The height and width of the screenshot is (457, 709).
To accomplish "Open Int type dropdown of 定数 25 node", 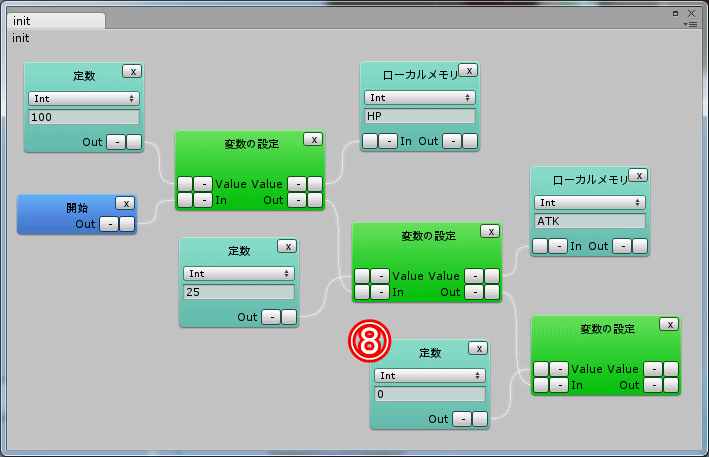I will coord(239,273).
